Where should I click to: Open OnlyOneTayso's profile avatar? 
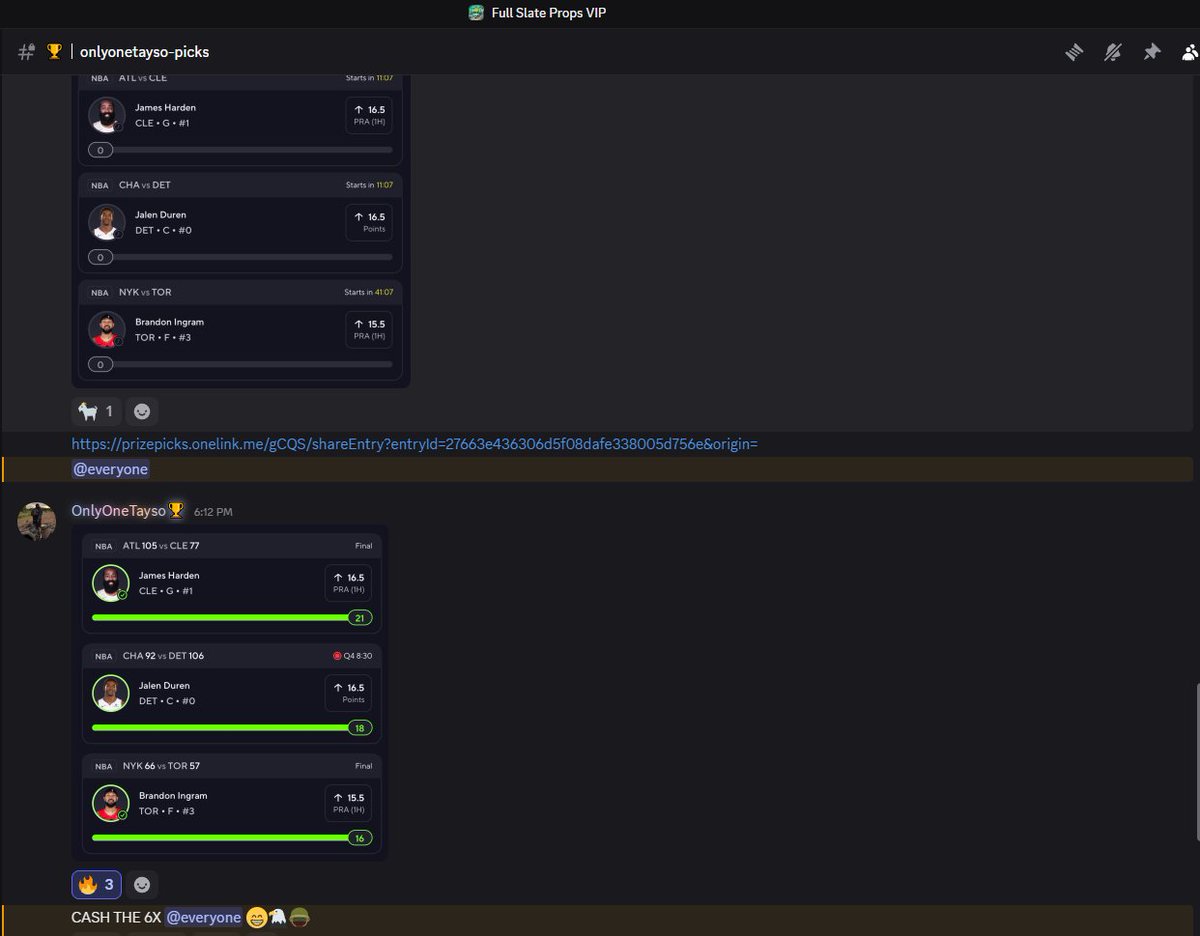click(37, 522)
